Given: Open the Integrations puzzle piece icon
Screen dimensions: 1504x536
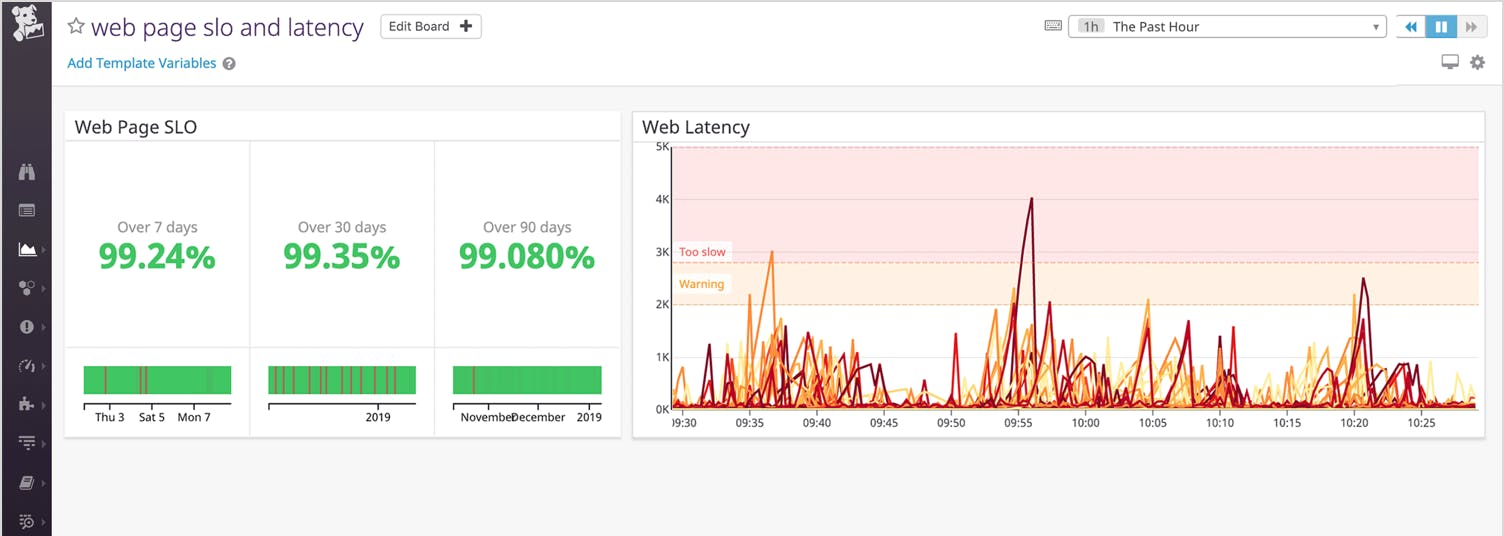Looking at the screenshot, I should (x=27, y=404).
